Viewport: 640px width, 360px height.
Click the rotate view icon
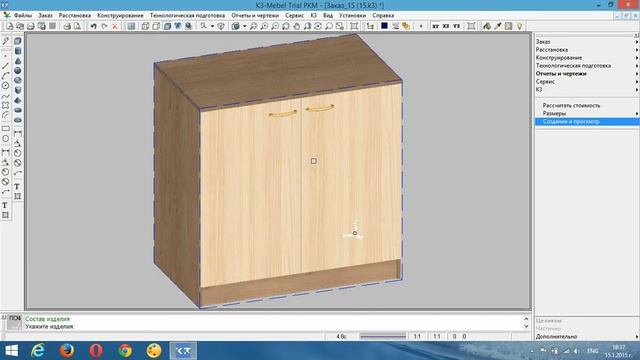click(x=318, y=26)
